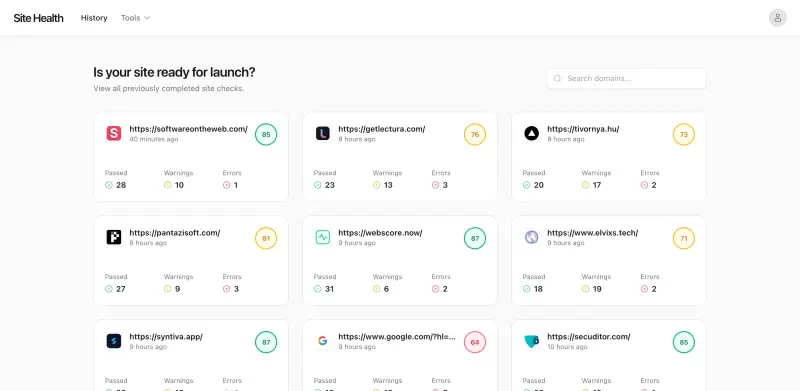800x391 pixels.
Task: Click the webscore.now favicon
Action: click(322, 237)
